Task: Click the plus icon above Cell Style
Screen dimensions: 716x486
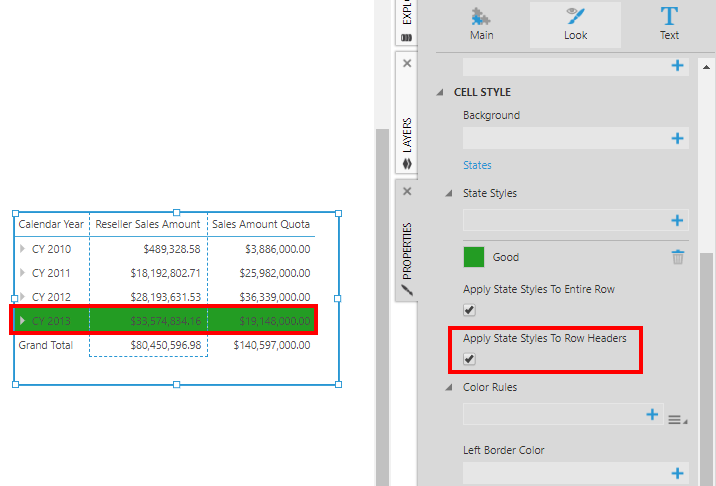Action: (677, 66)
